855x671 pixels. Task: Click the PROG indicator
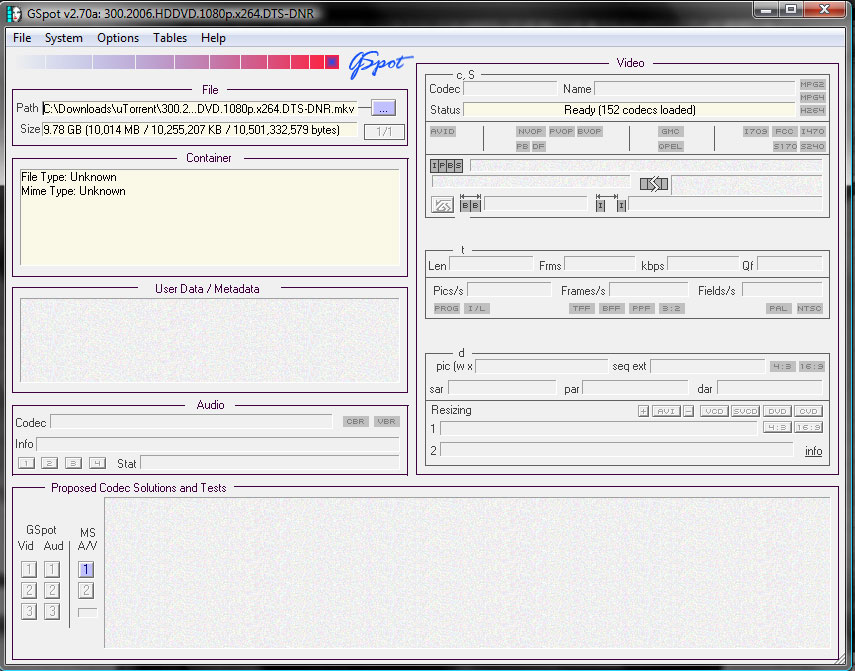click(447, 309)
